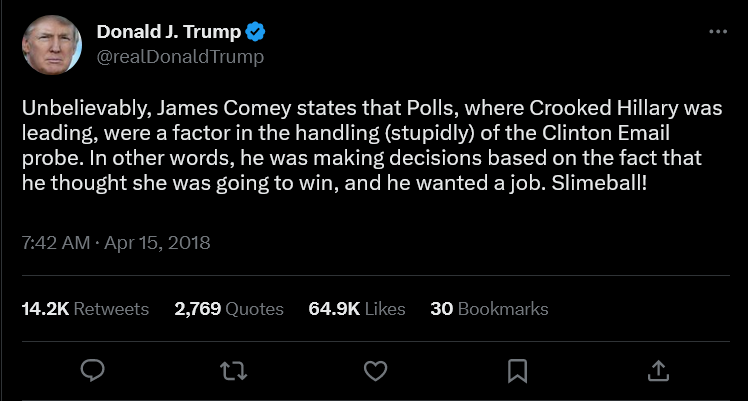Image resolution: width=748 pixels, height=401 pixels.
Task: Click the Donald J. Trump display name
Action: [168, 32]
